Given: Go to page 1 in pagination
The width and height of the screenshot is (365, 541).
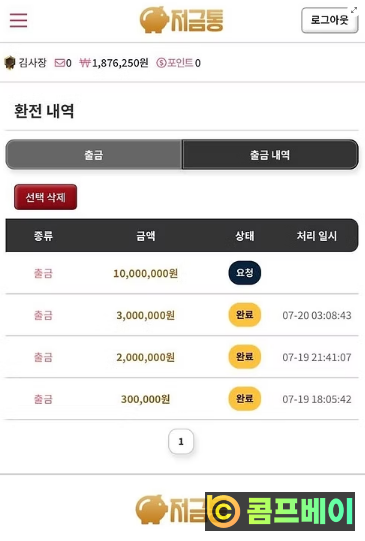Looking at the screenshot, I should pos(181,441).
